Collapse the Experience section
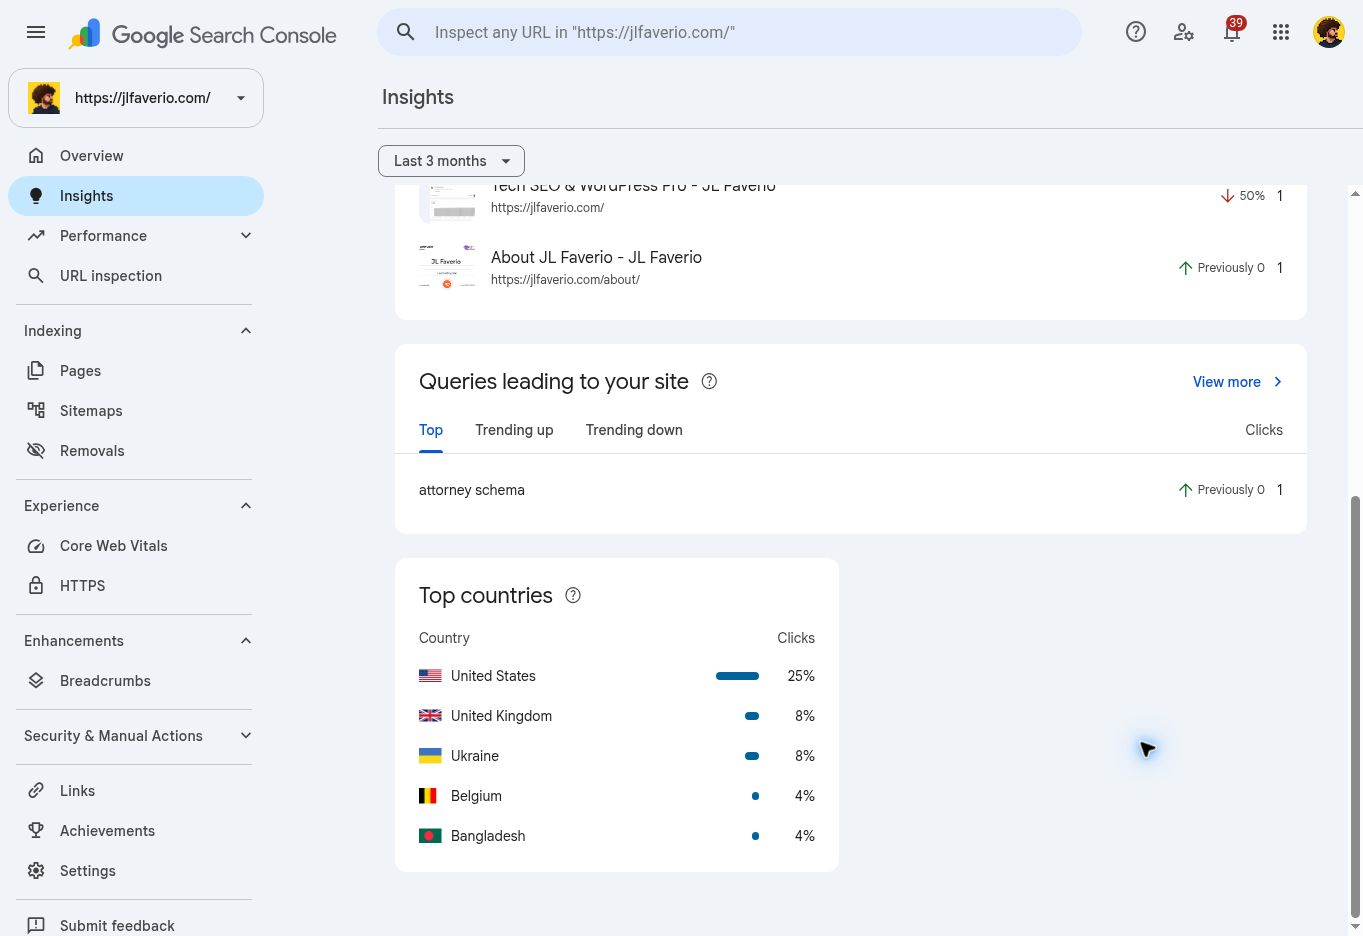 click(246, 506)
